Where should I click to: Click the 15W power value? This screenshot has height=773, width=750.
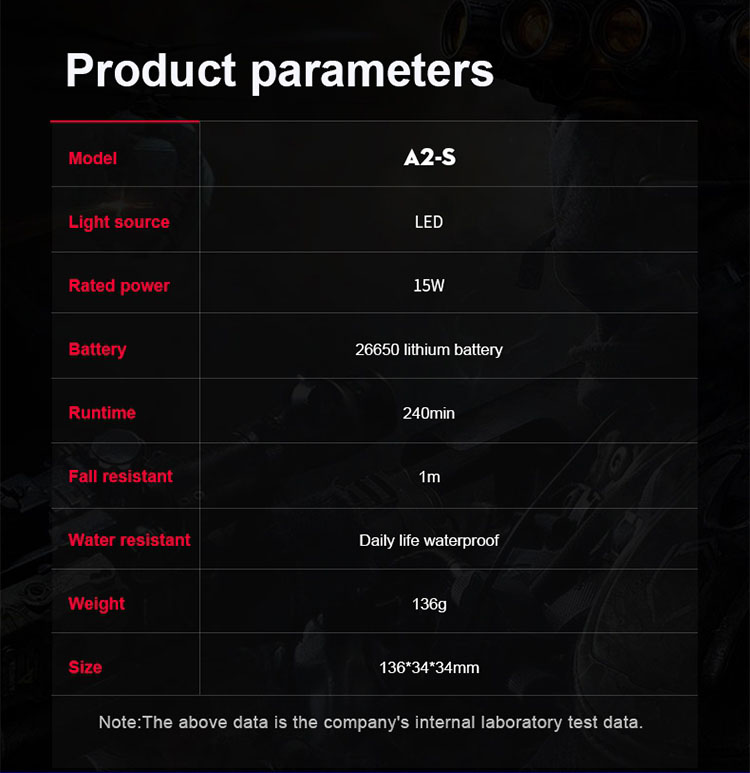pyautogui.click(x=429, y=286)
